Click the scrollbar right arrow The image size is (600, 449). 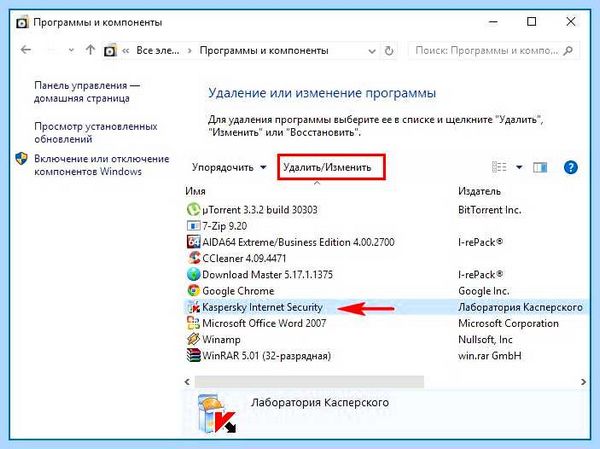coord(583,382)
